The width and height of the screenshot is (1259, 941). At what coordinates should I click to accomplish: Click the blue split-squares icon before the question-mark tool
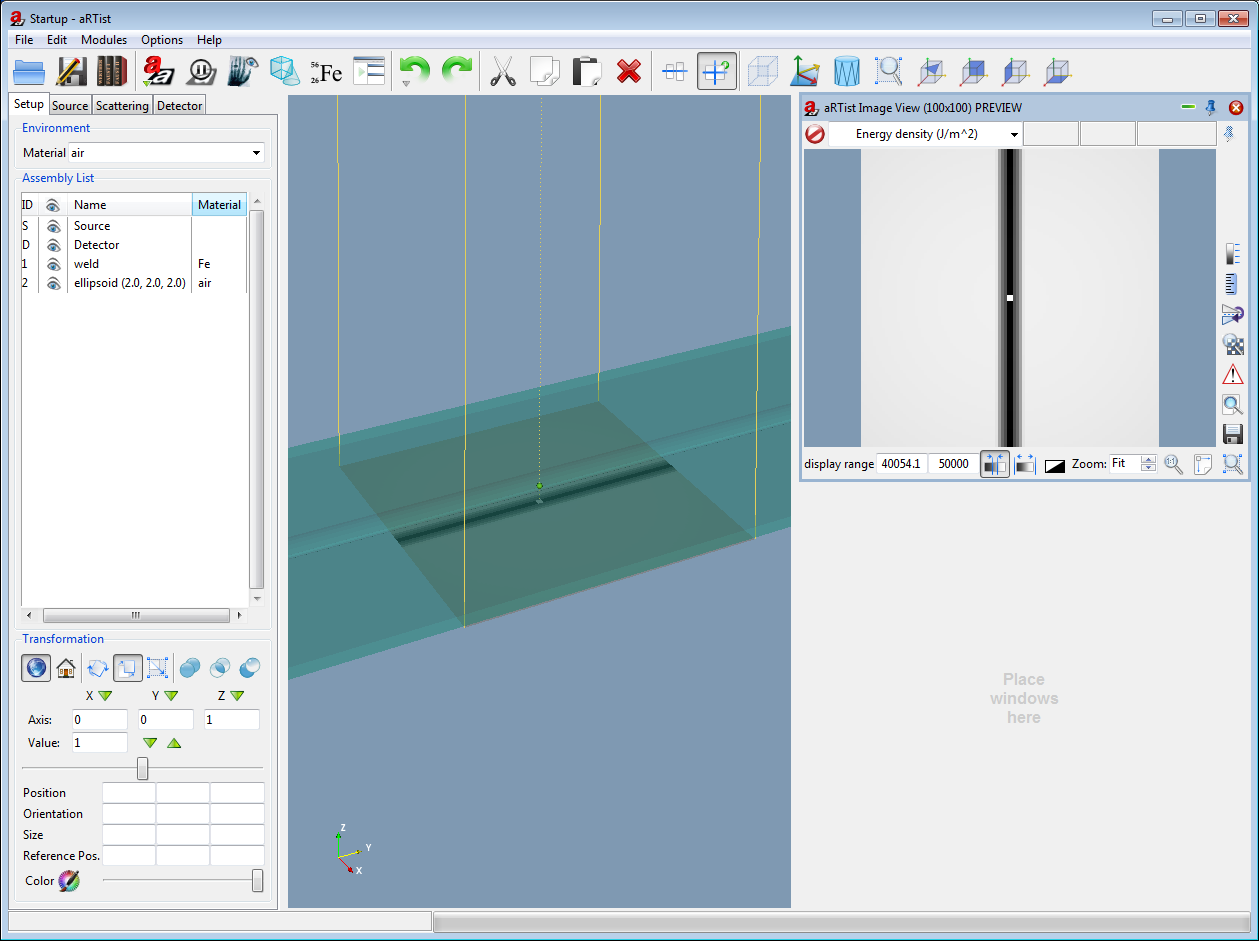(x=675, y=72)
